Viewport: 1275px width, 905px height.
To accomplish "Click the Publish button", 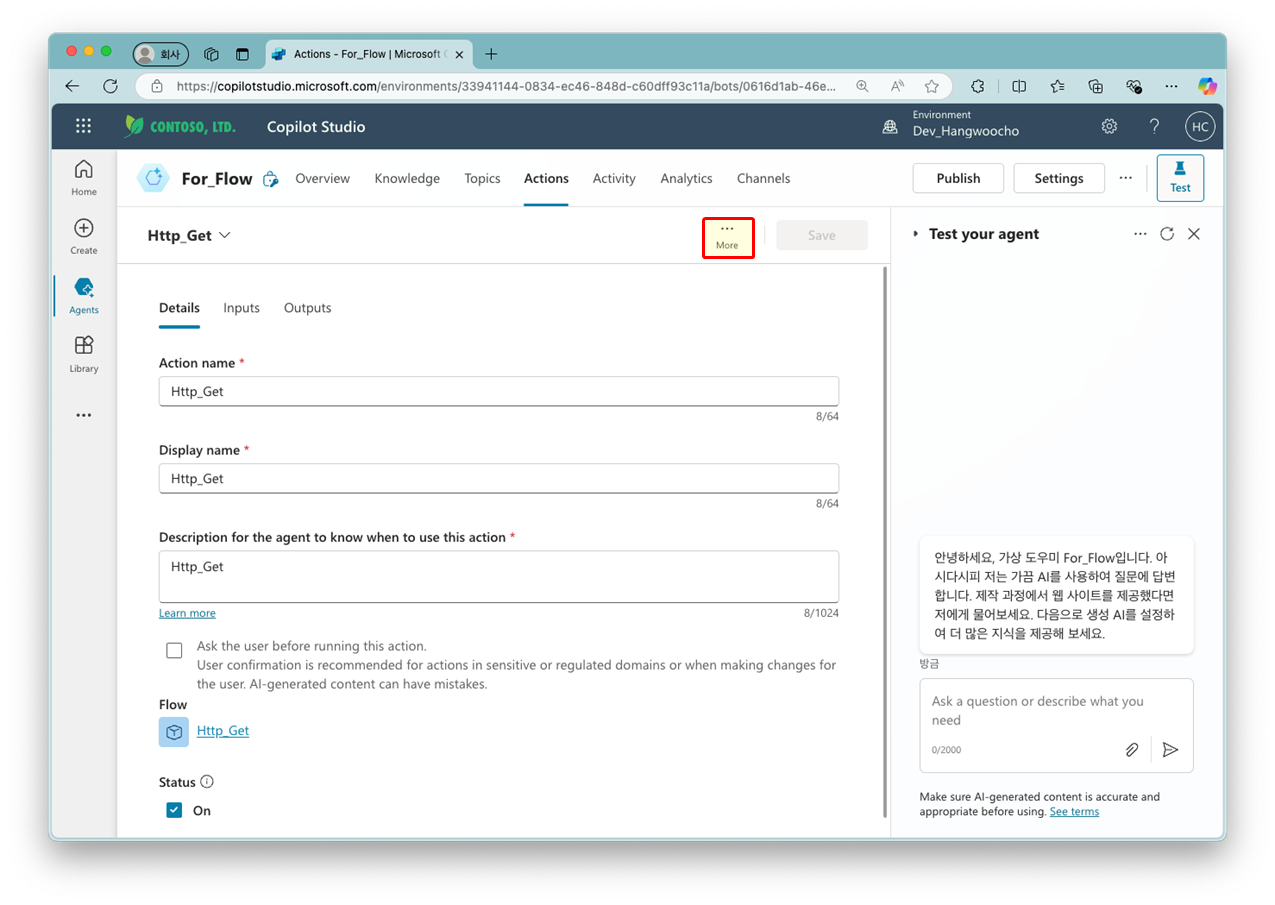I will pos(958,178).
